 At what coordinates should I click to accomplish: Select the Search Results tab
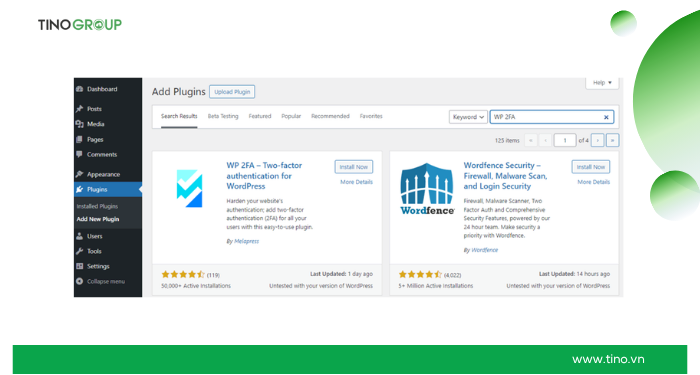[x=179, y=117]
